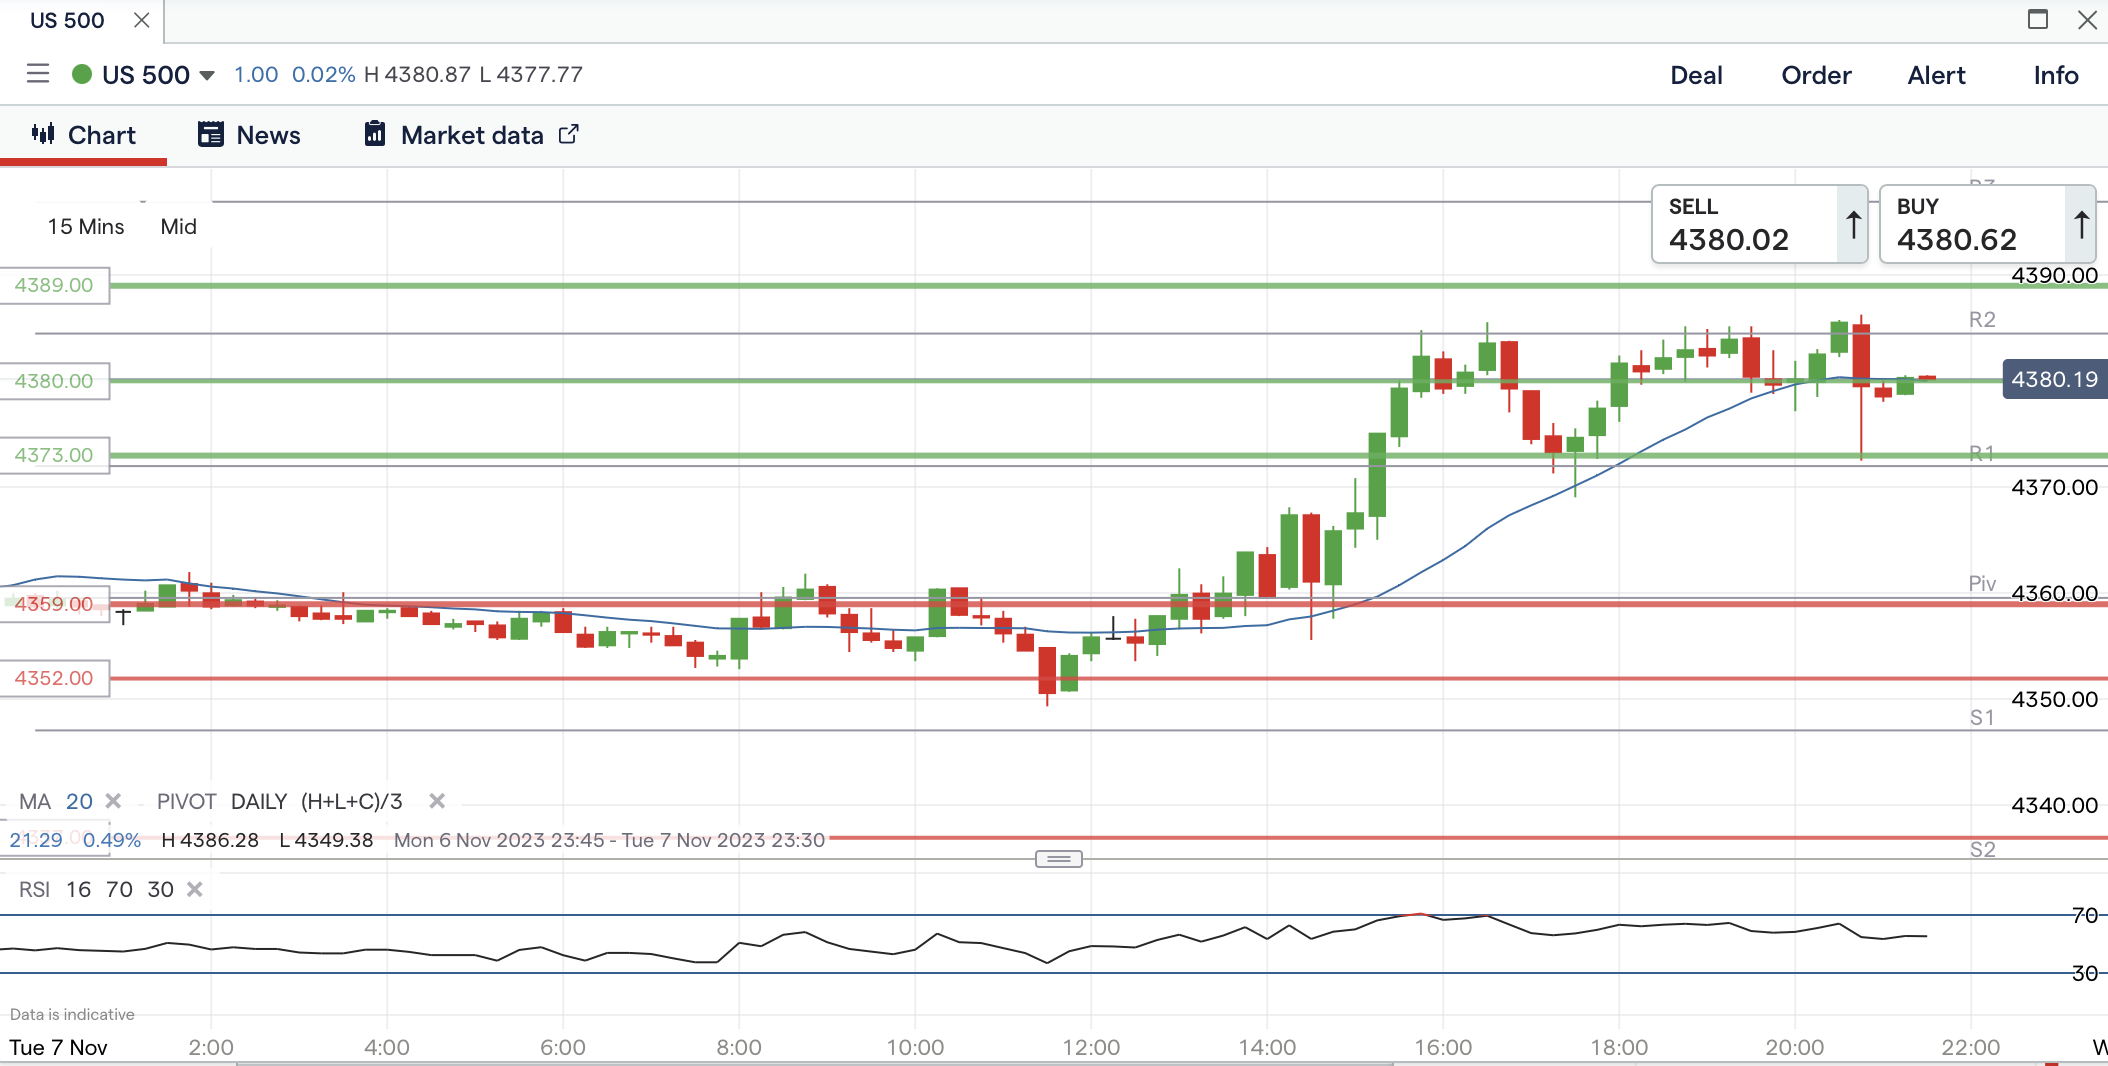This screenshot has width=2108, height=1066.
Task: Open the Market data tab
Action: point(471,135)
